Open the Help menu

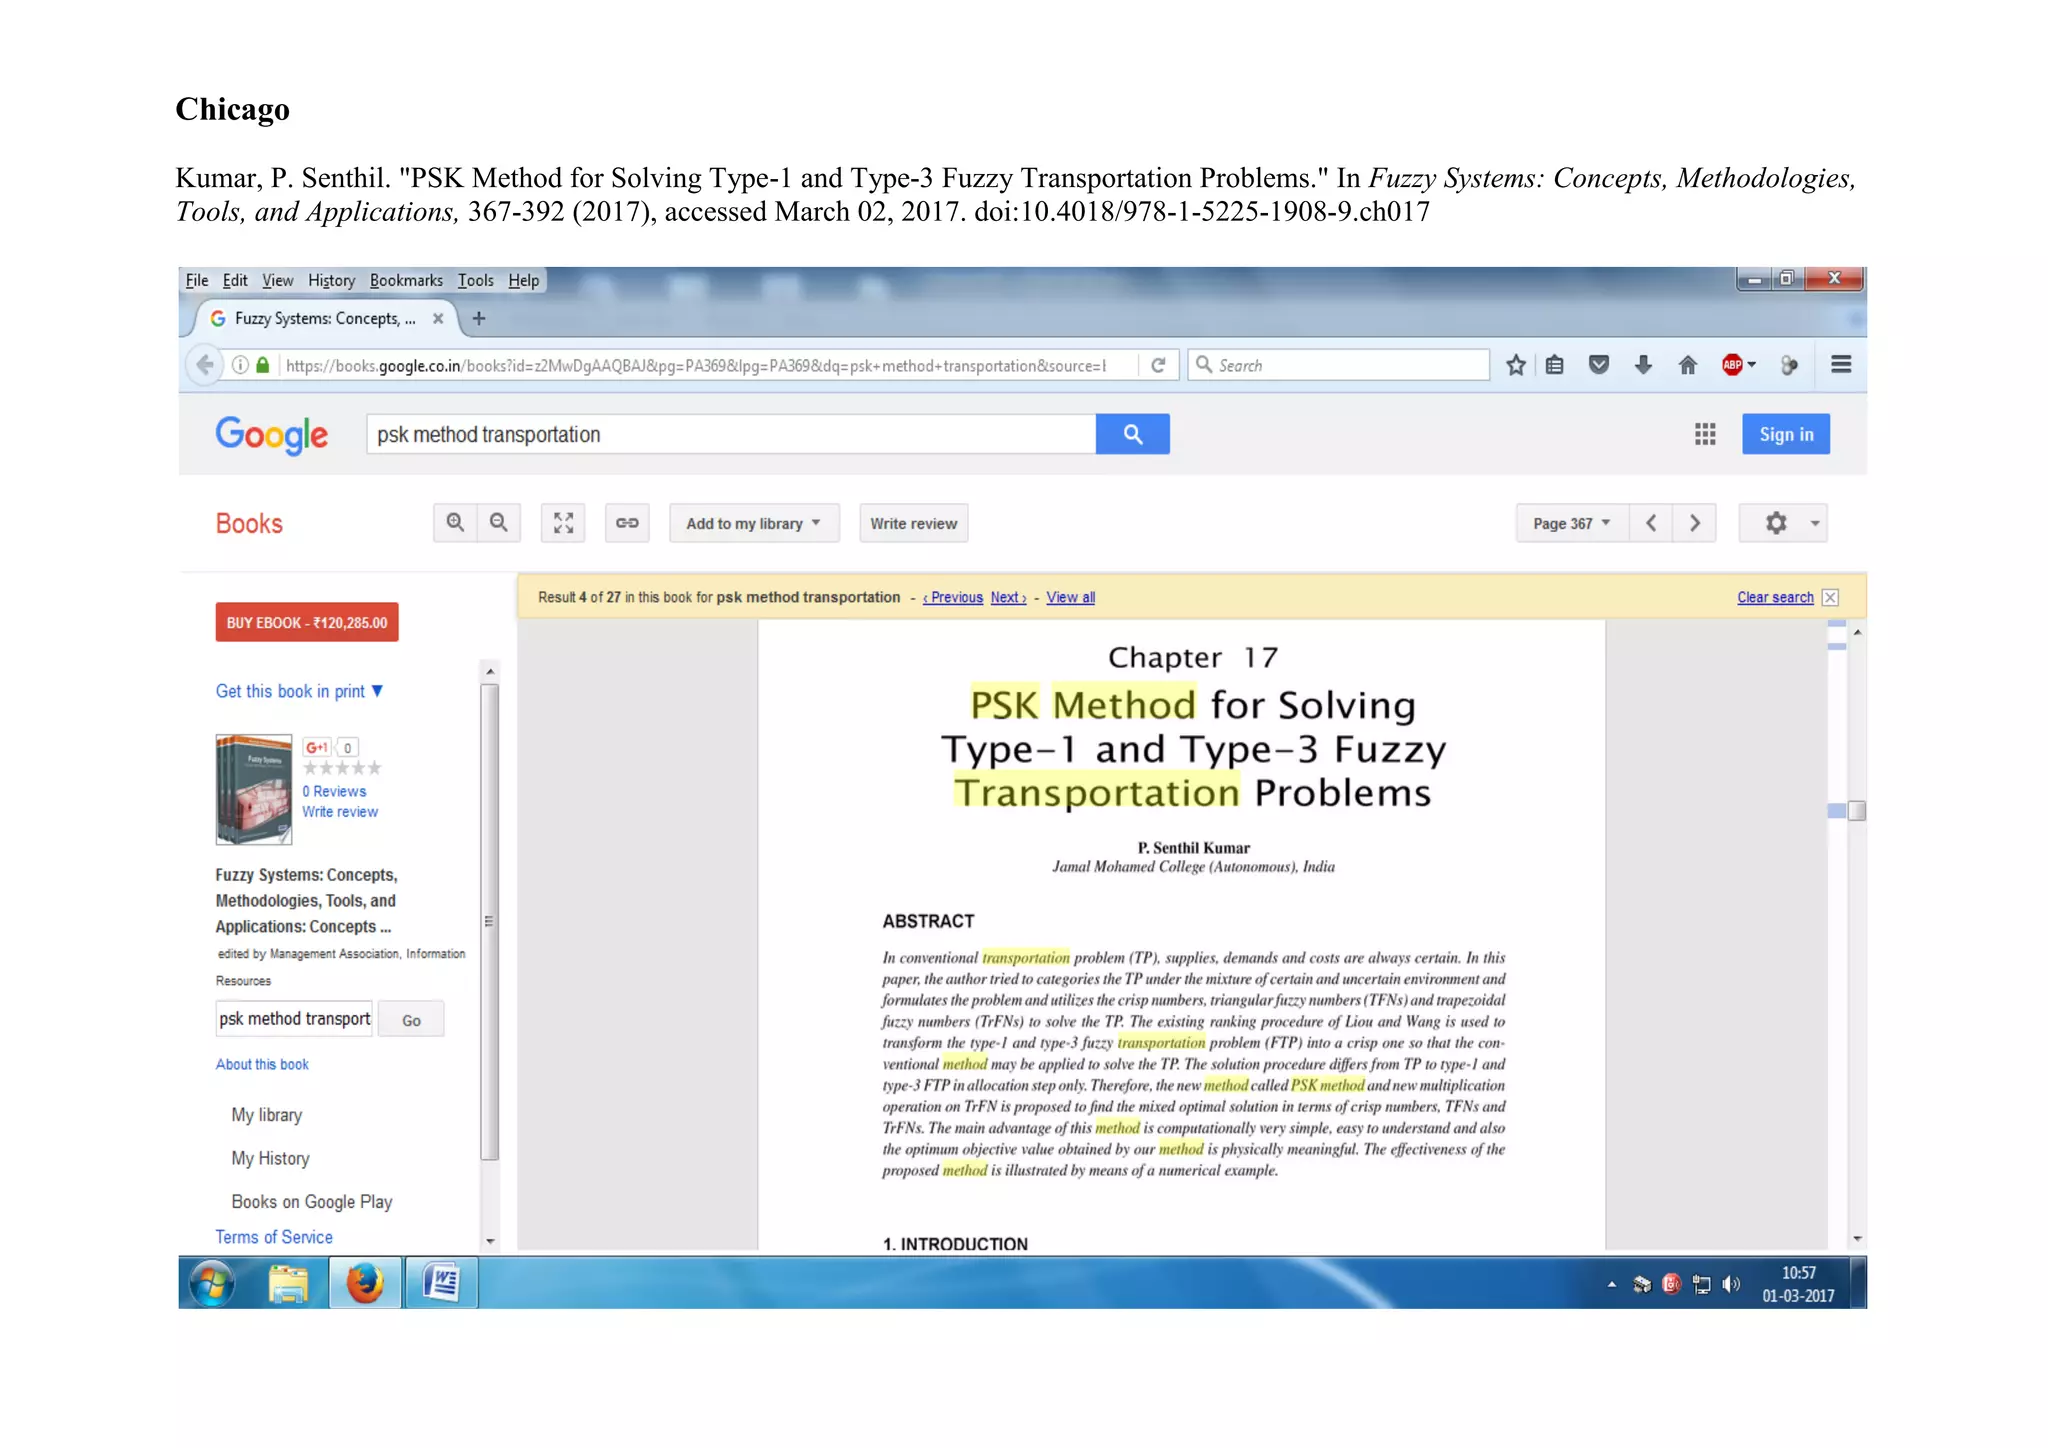point(523,280)
